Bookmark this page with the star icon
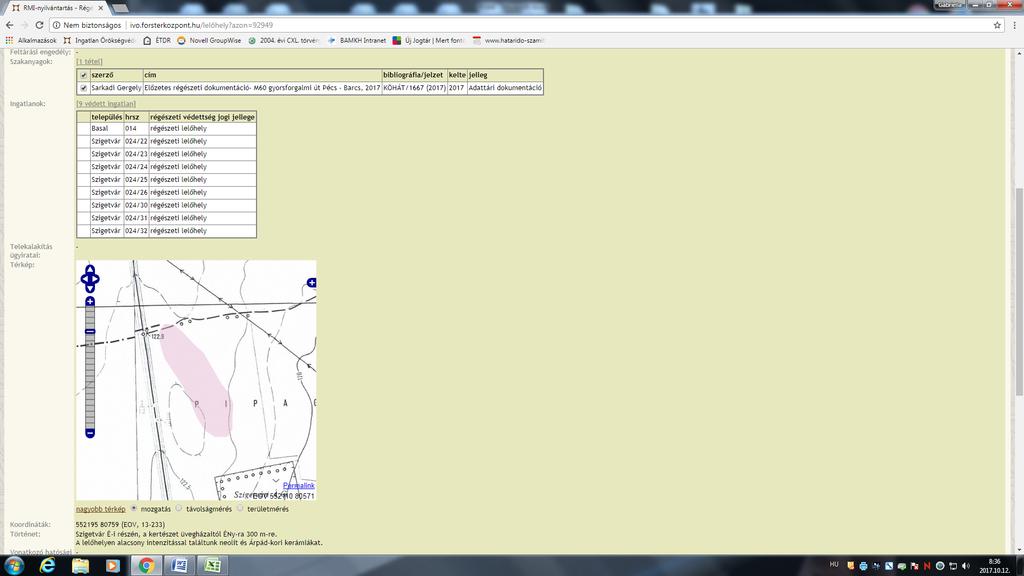The height and width of the screenshot is (576, 1024). 997,25
